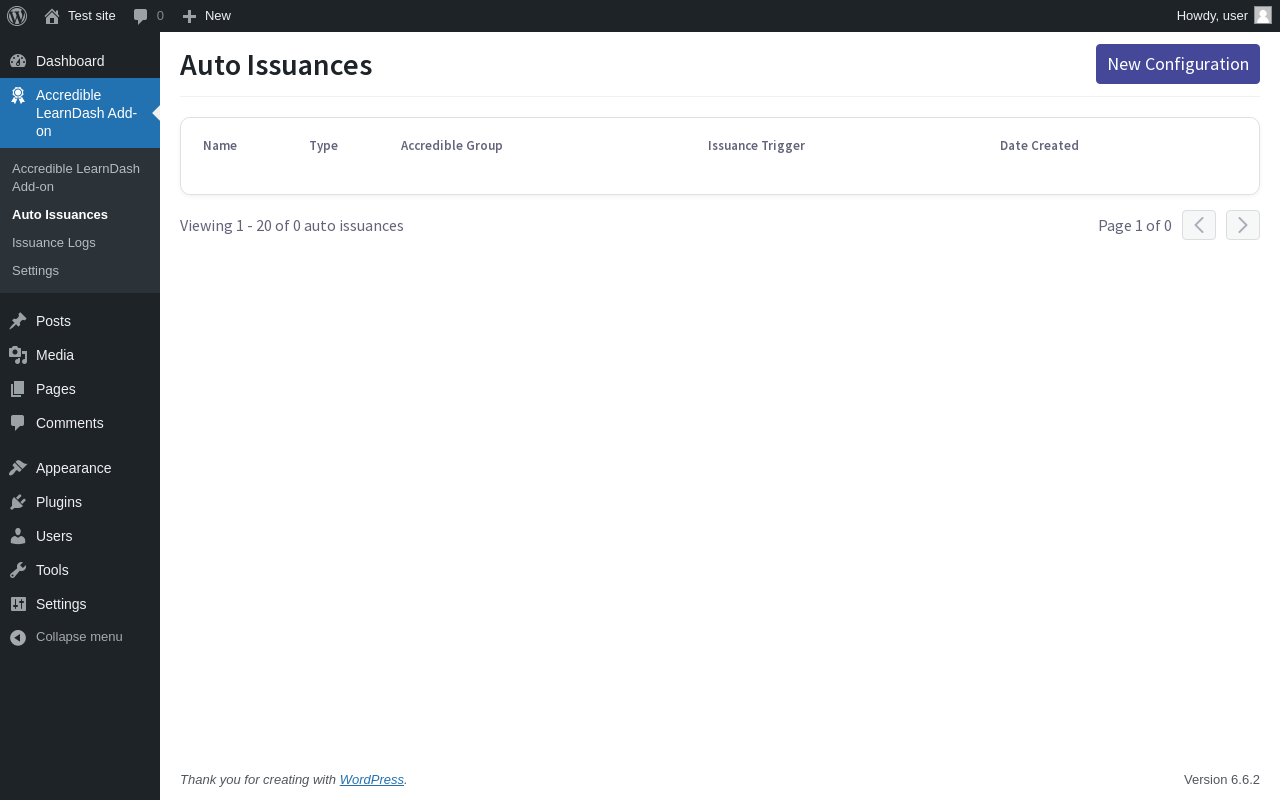Viewport: 1280px width, 800px height.
Task: Open Appearance menu
Action: click(80, 468)
